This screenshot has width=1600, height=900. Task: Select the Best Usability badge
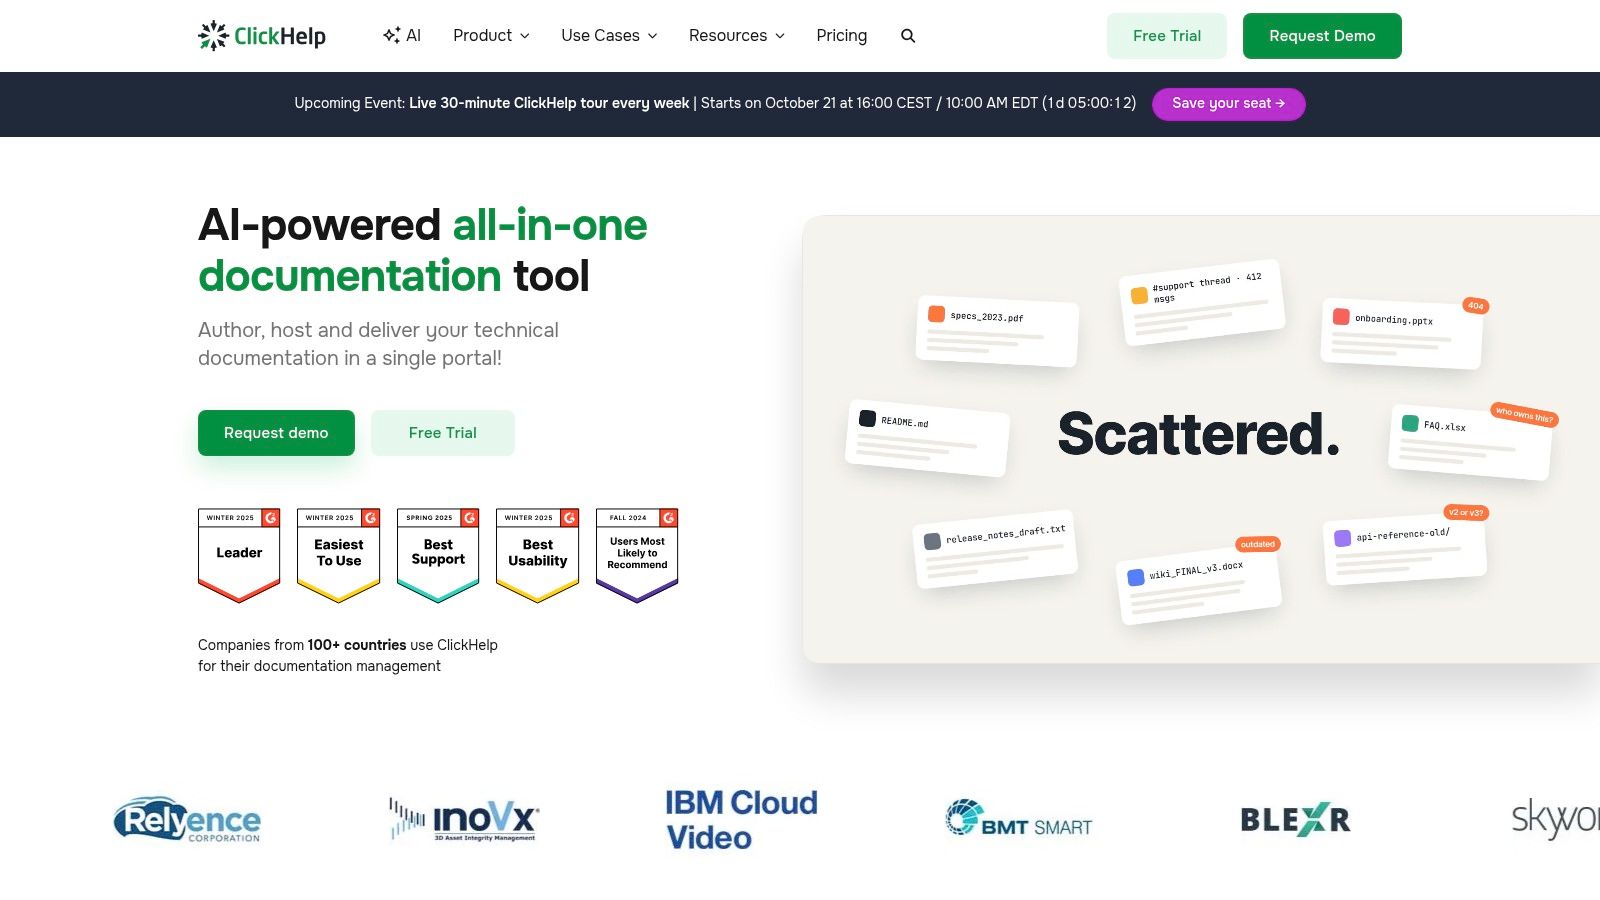(537, 555)
